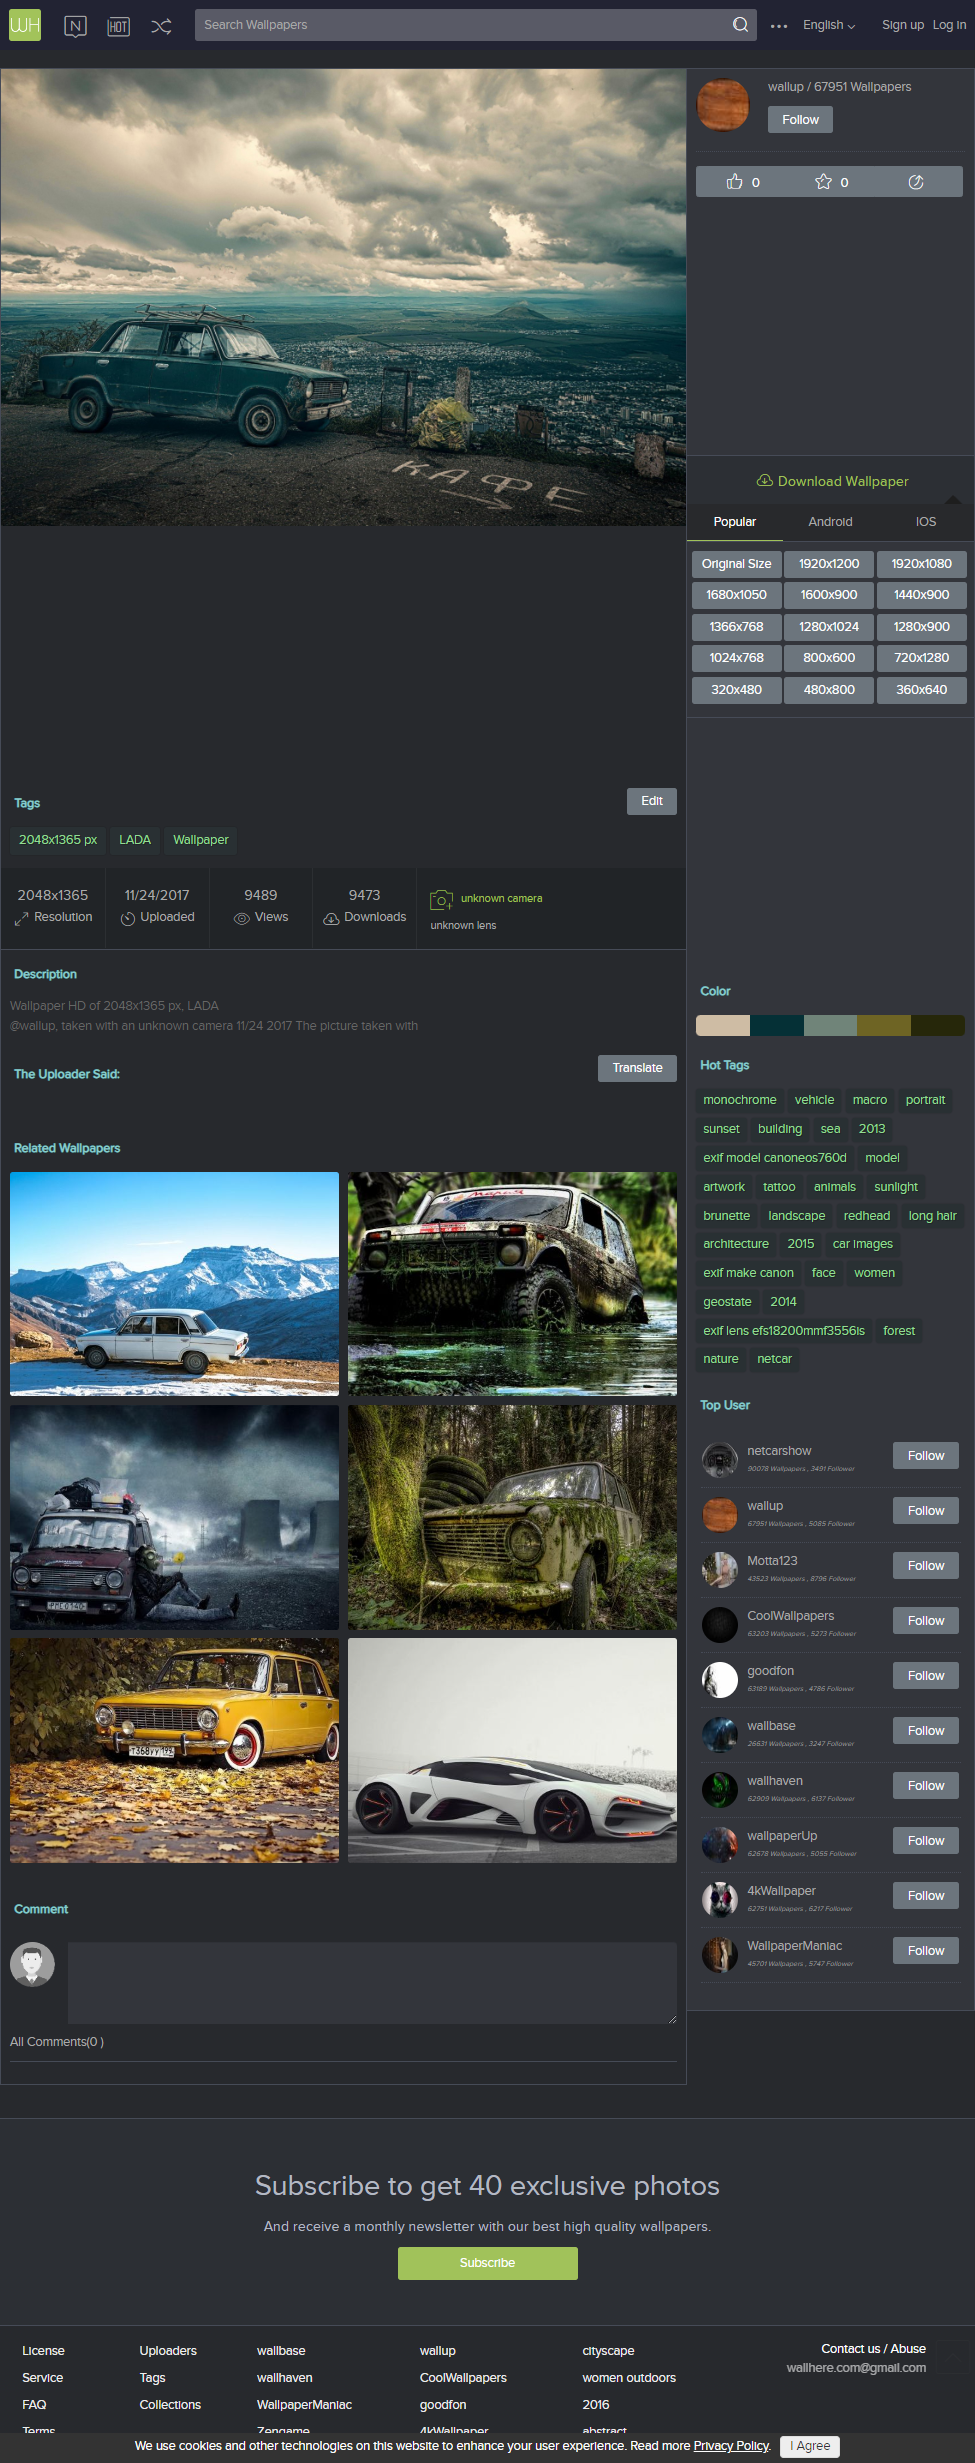This screenshot has height=2463, width=975.
Task: Click the Wallhere logo icon
Action: [x=25, y=25]
